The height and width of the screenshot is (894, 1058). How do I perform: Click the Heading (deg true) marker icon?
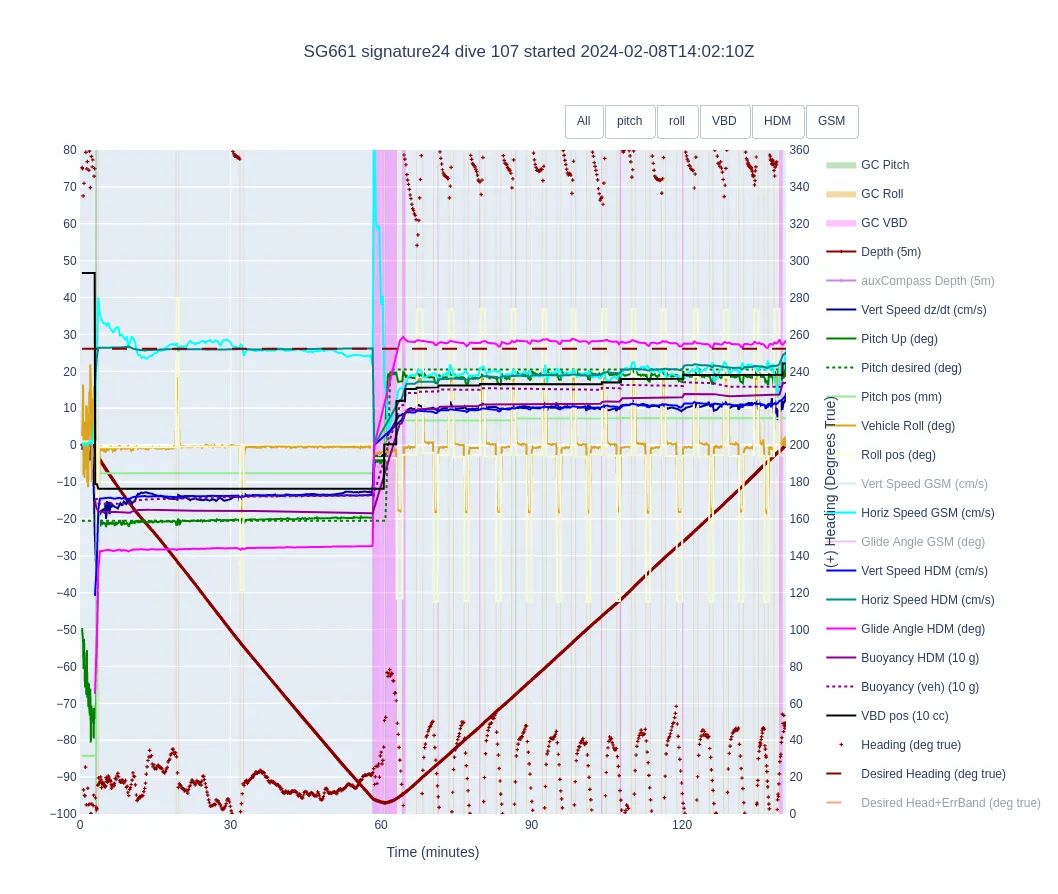click(x=840, y=745)
